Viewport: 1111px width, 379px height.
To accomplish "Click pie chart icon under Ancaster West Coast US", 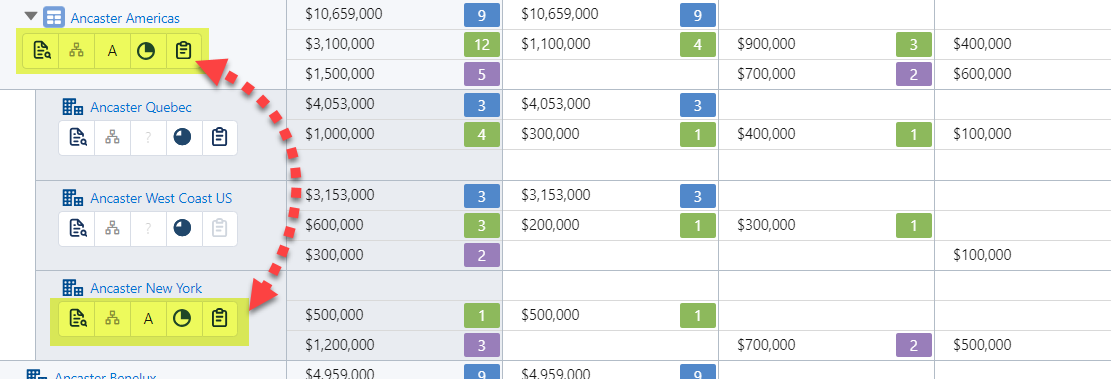I will [183, 229].
